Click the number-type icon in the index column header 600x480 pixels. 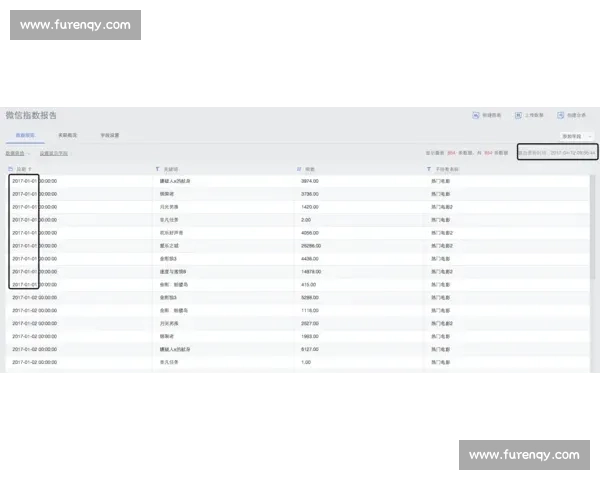click(x=299, y=168)
